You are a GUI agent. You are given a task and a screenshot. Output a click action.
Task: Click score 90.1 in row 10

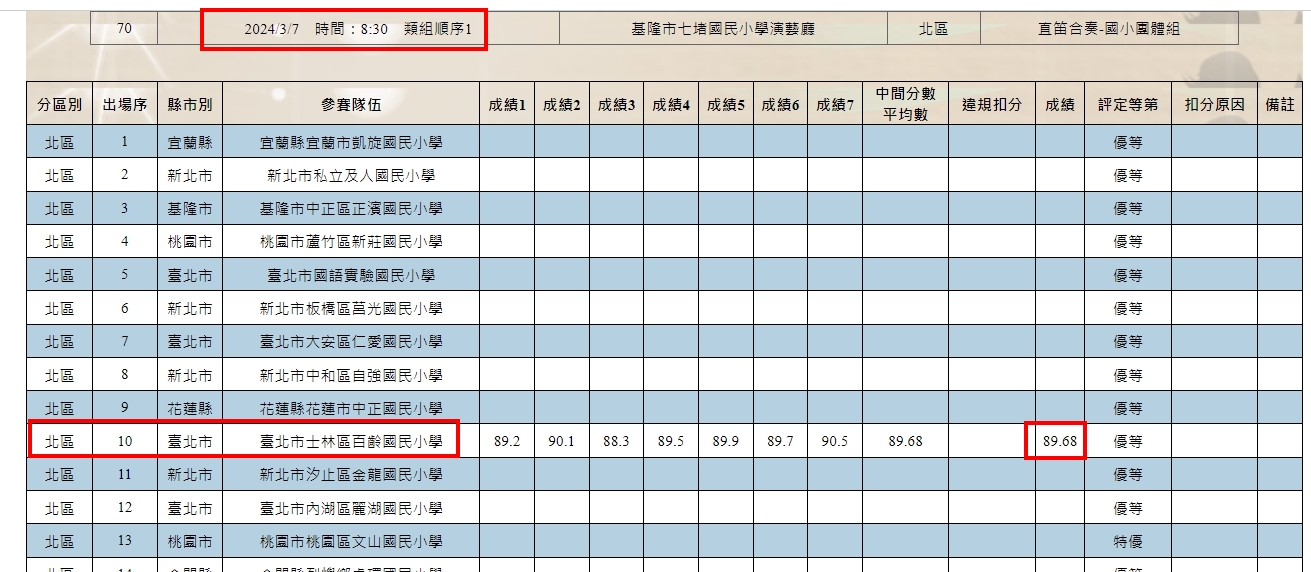(561, 441)
